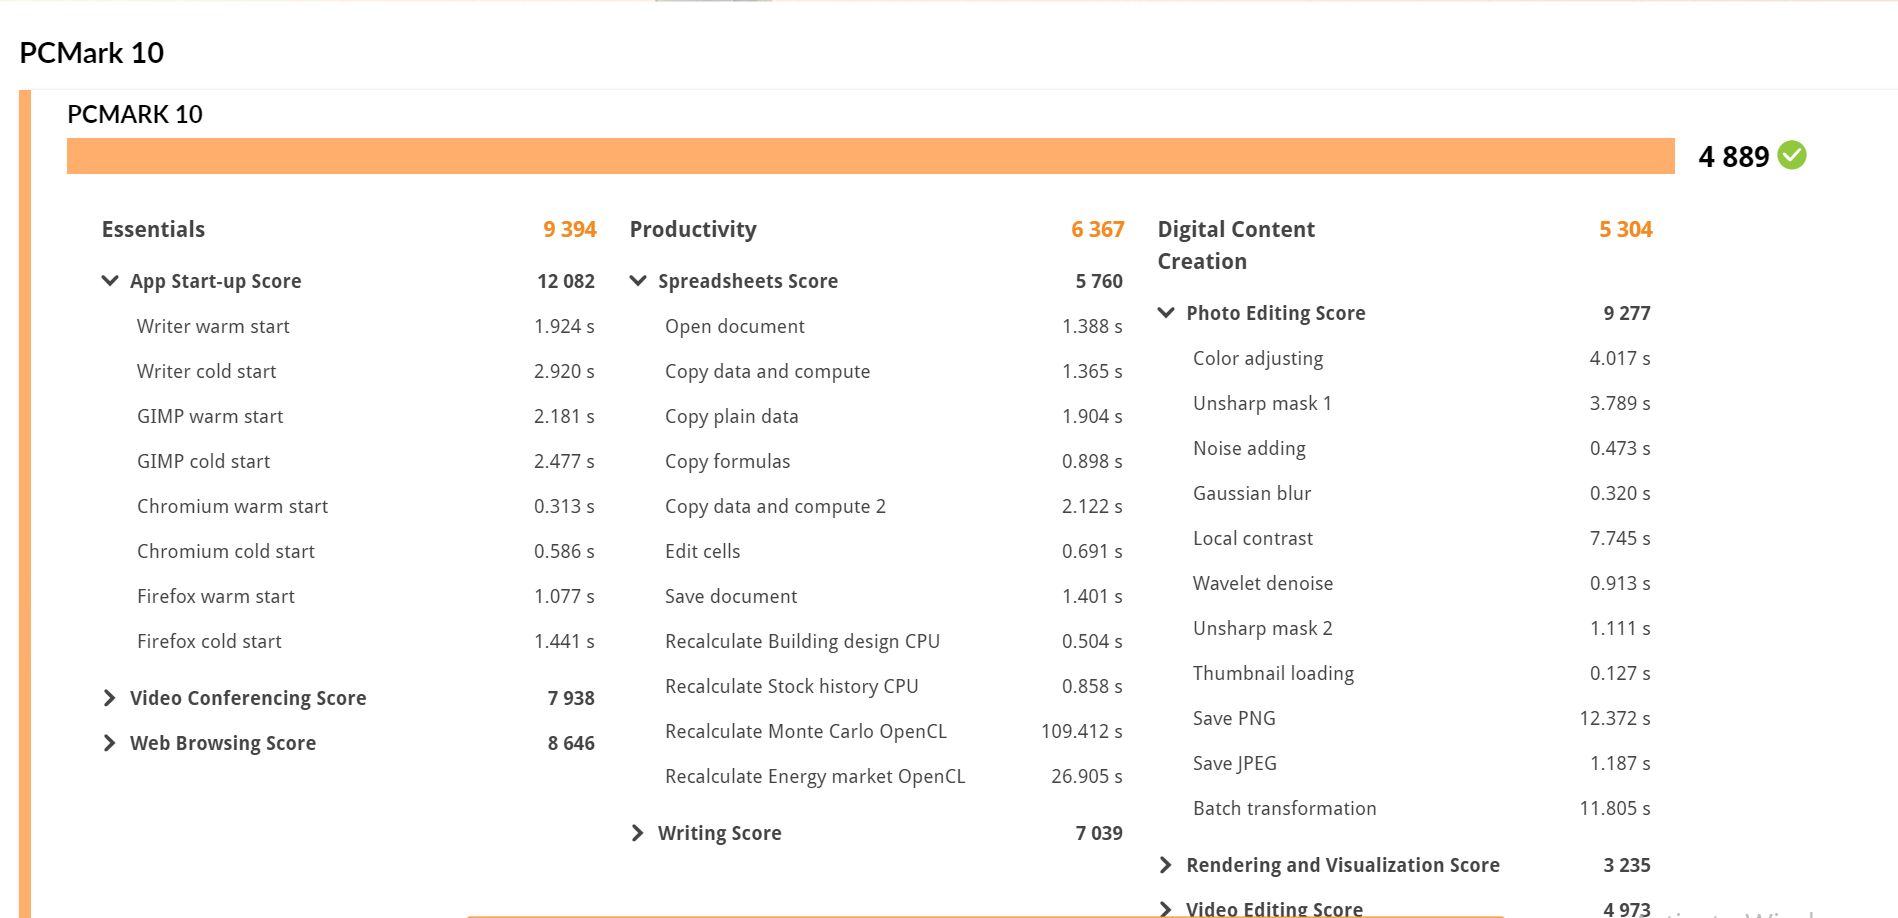Click the orange PCMark 10 score bar
This screenshot has height=918, width=1898.
pyautogui.click(x=870, y=156)
